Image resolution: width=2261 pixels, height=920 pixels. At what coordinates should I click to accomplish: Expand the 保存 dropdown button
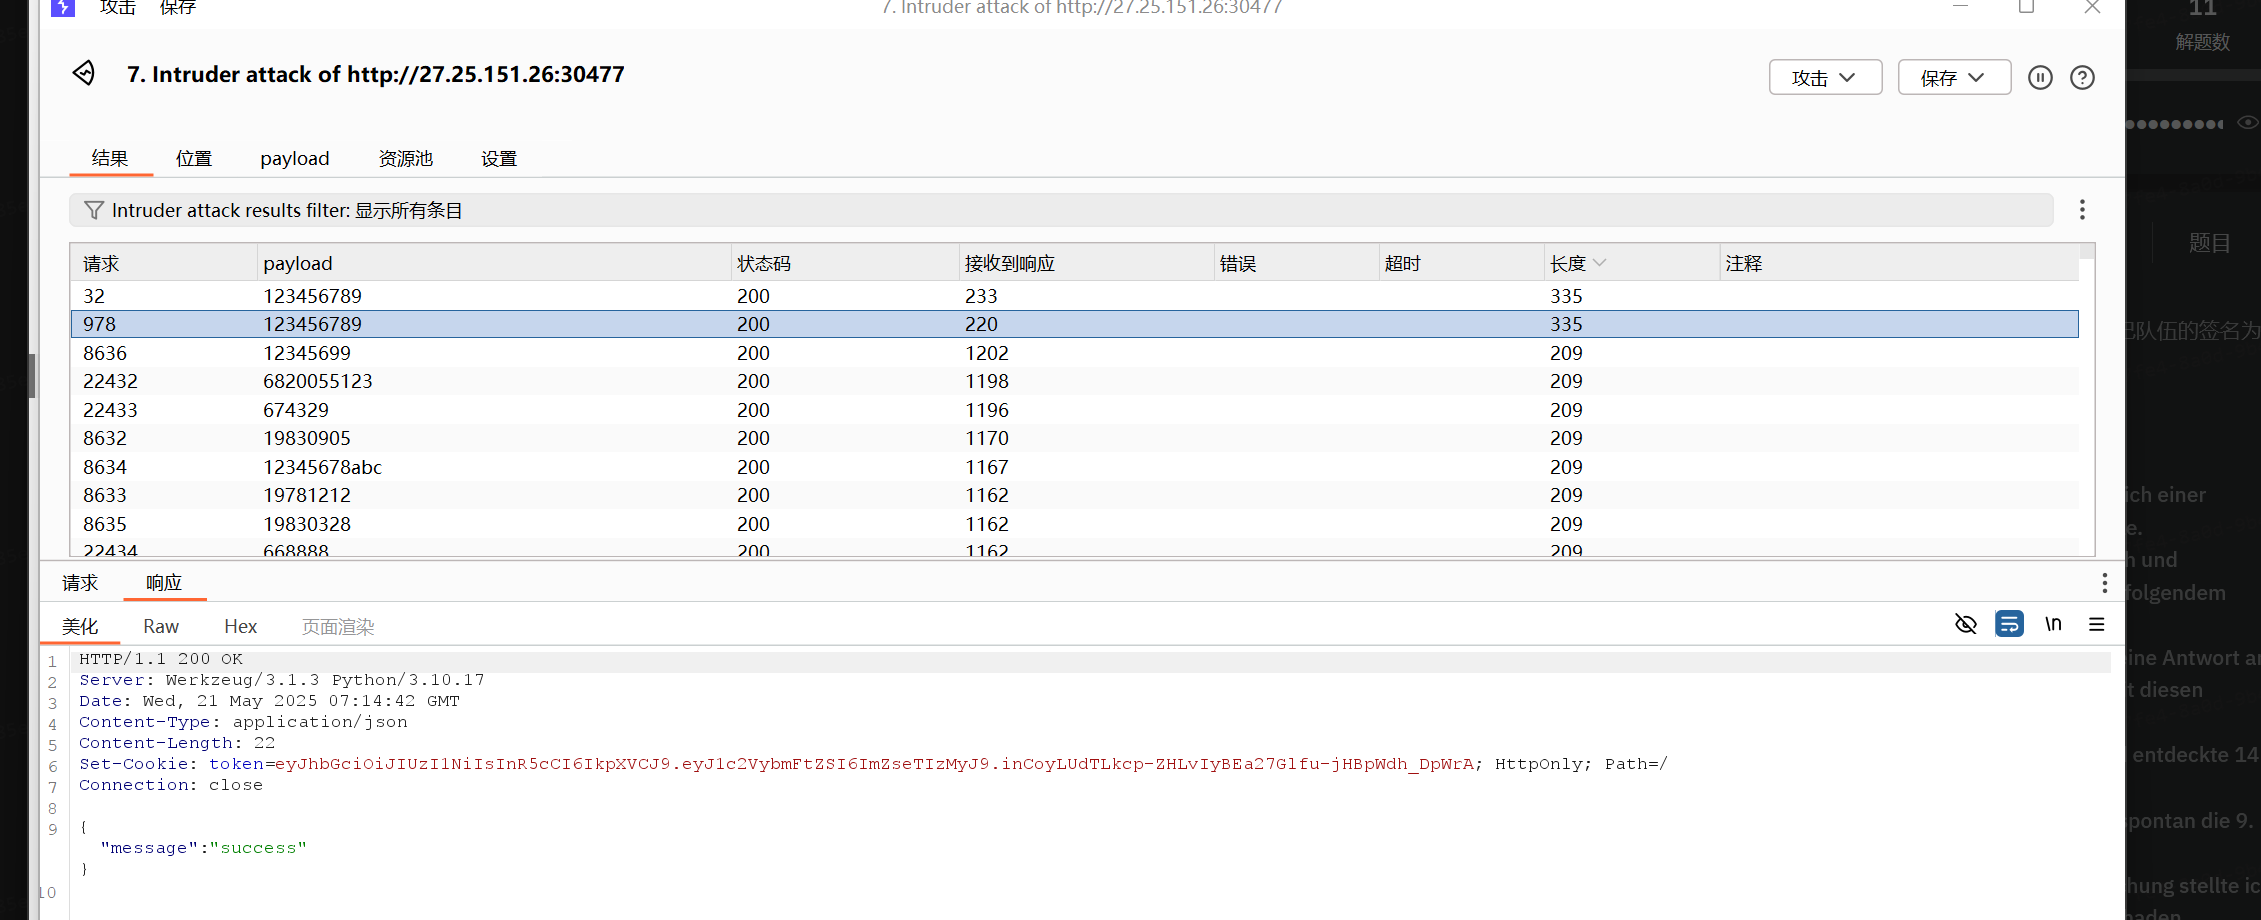[1954, 78]
